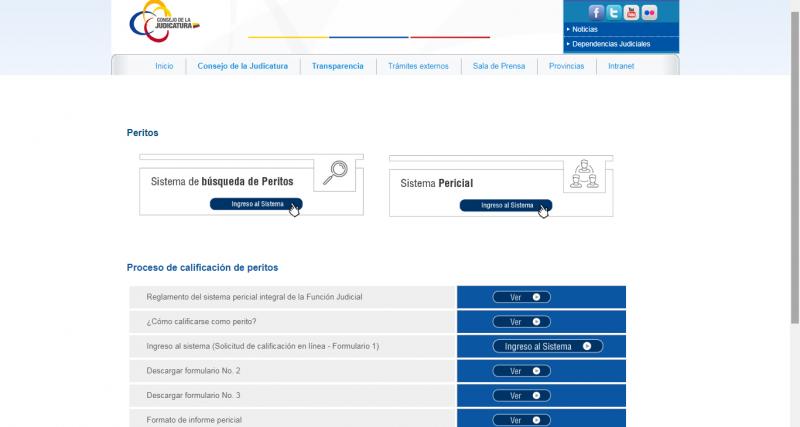Image resolution: width=800 pixels, height=427 pixels.
Task: Click 'Sistema de búsqueda de Peritos' title
Action: click(222, 182)
